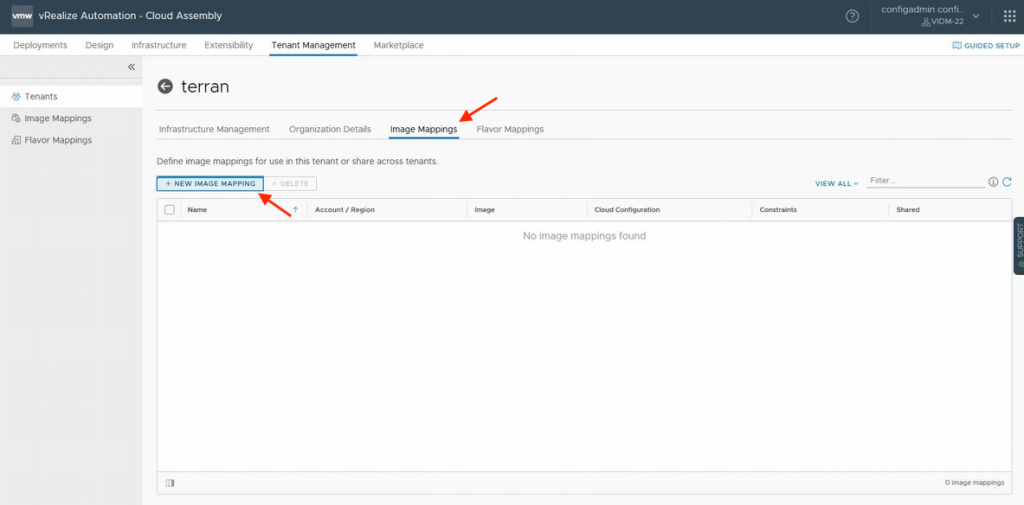
Task: Click the '0 image mappings' footer count
Action: click(x=974, y=483)
